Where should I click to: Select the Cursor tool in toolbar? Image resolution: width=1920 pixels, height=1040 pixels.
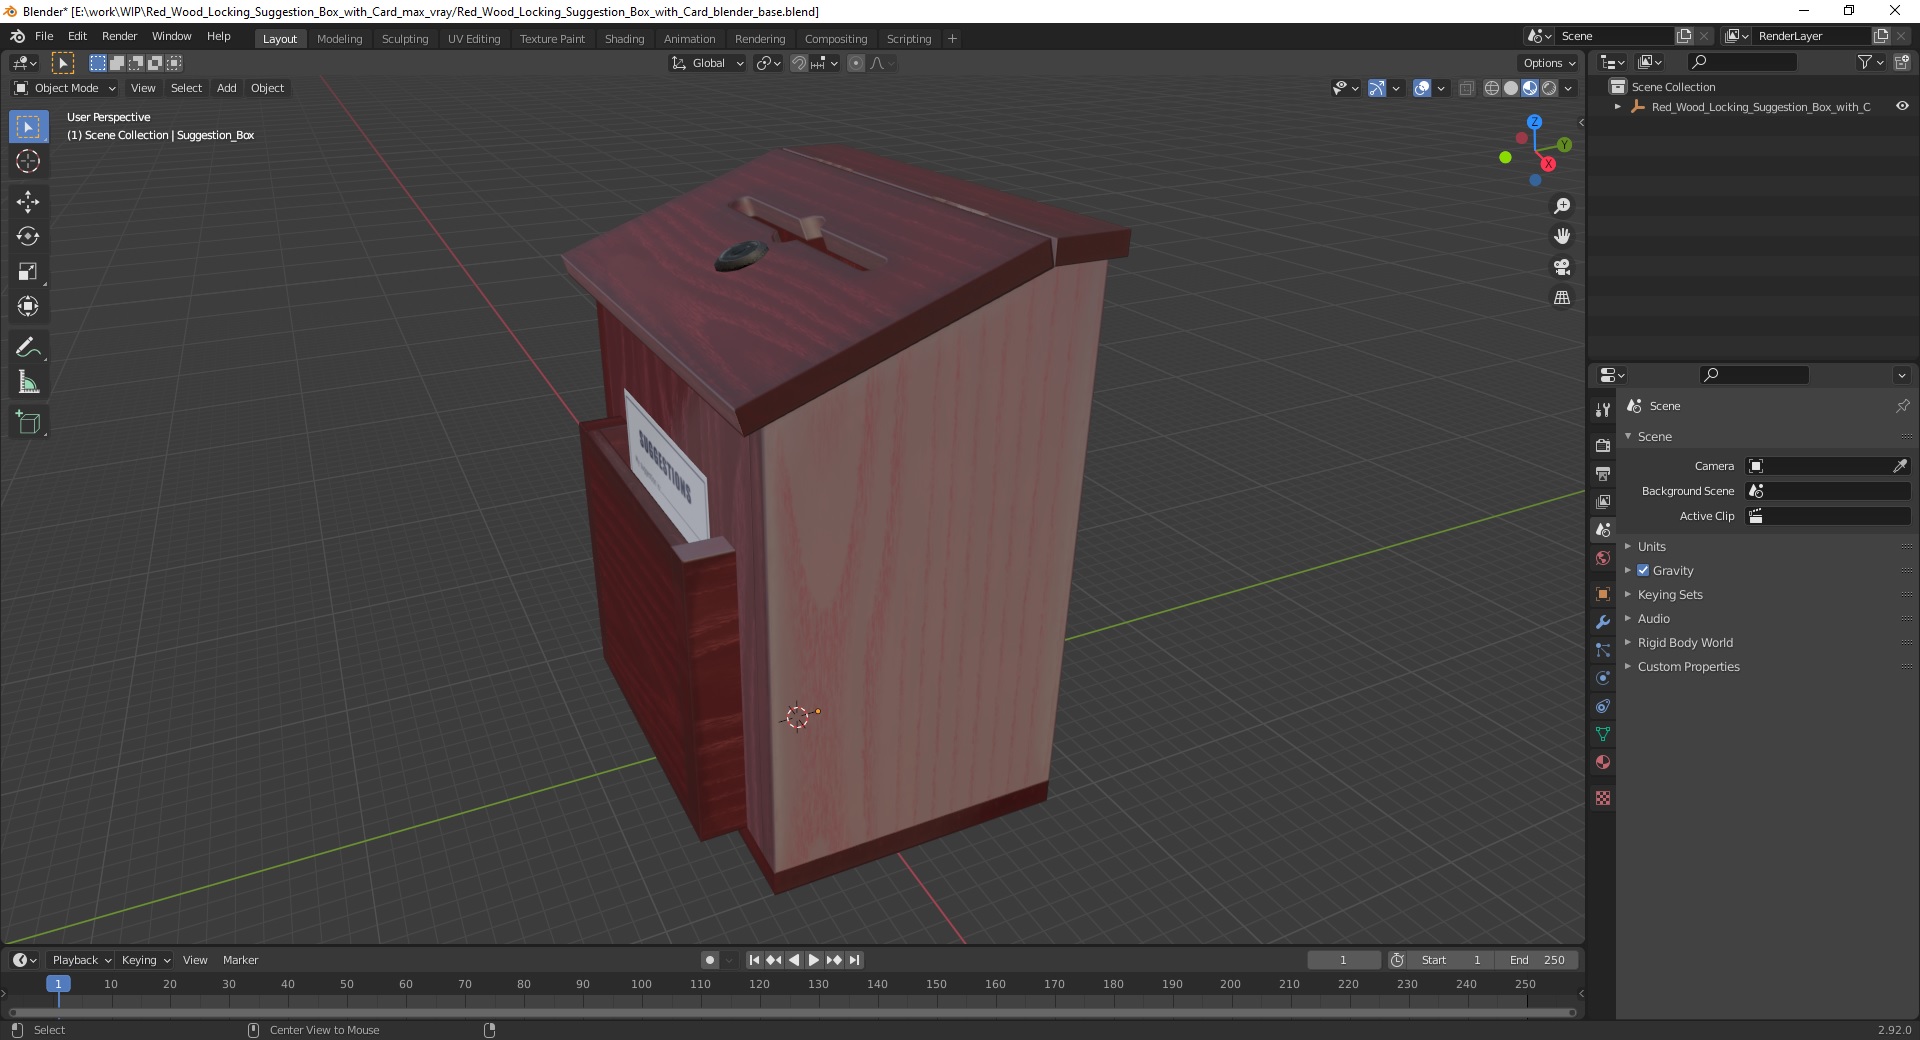point(28,161)
